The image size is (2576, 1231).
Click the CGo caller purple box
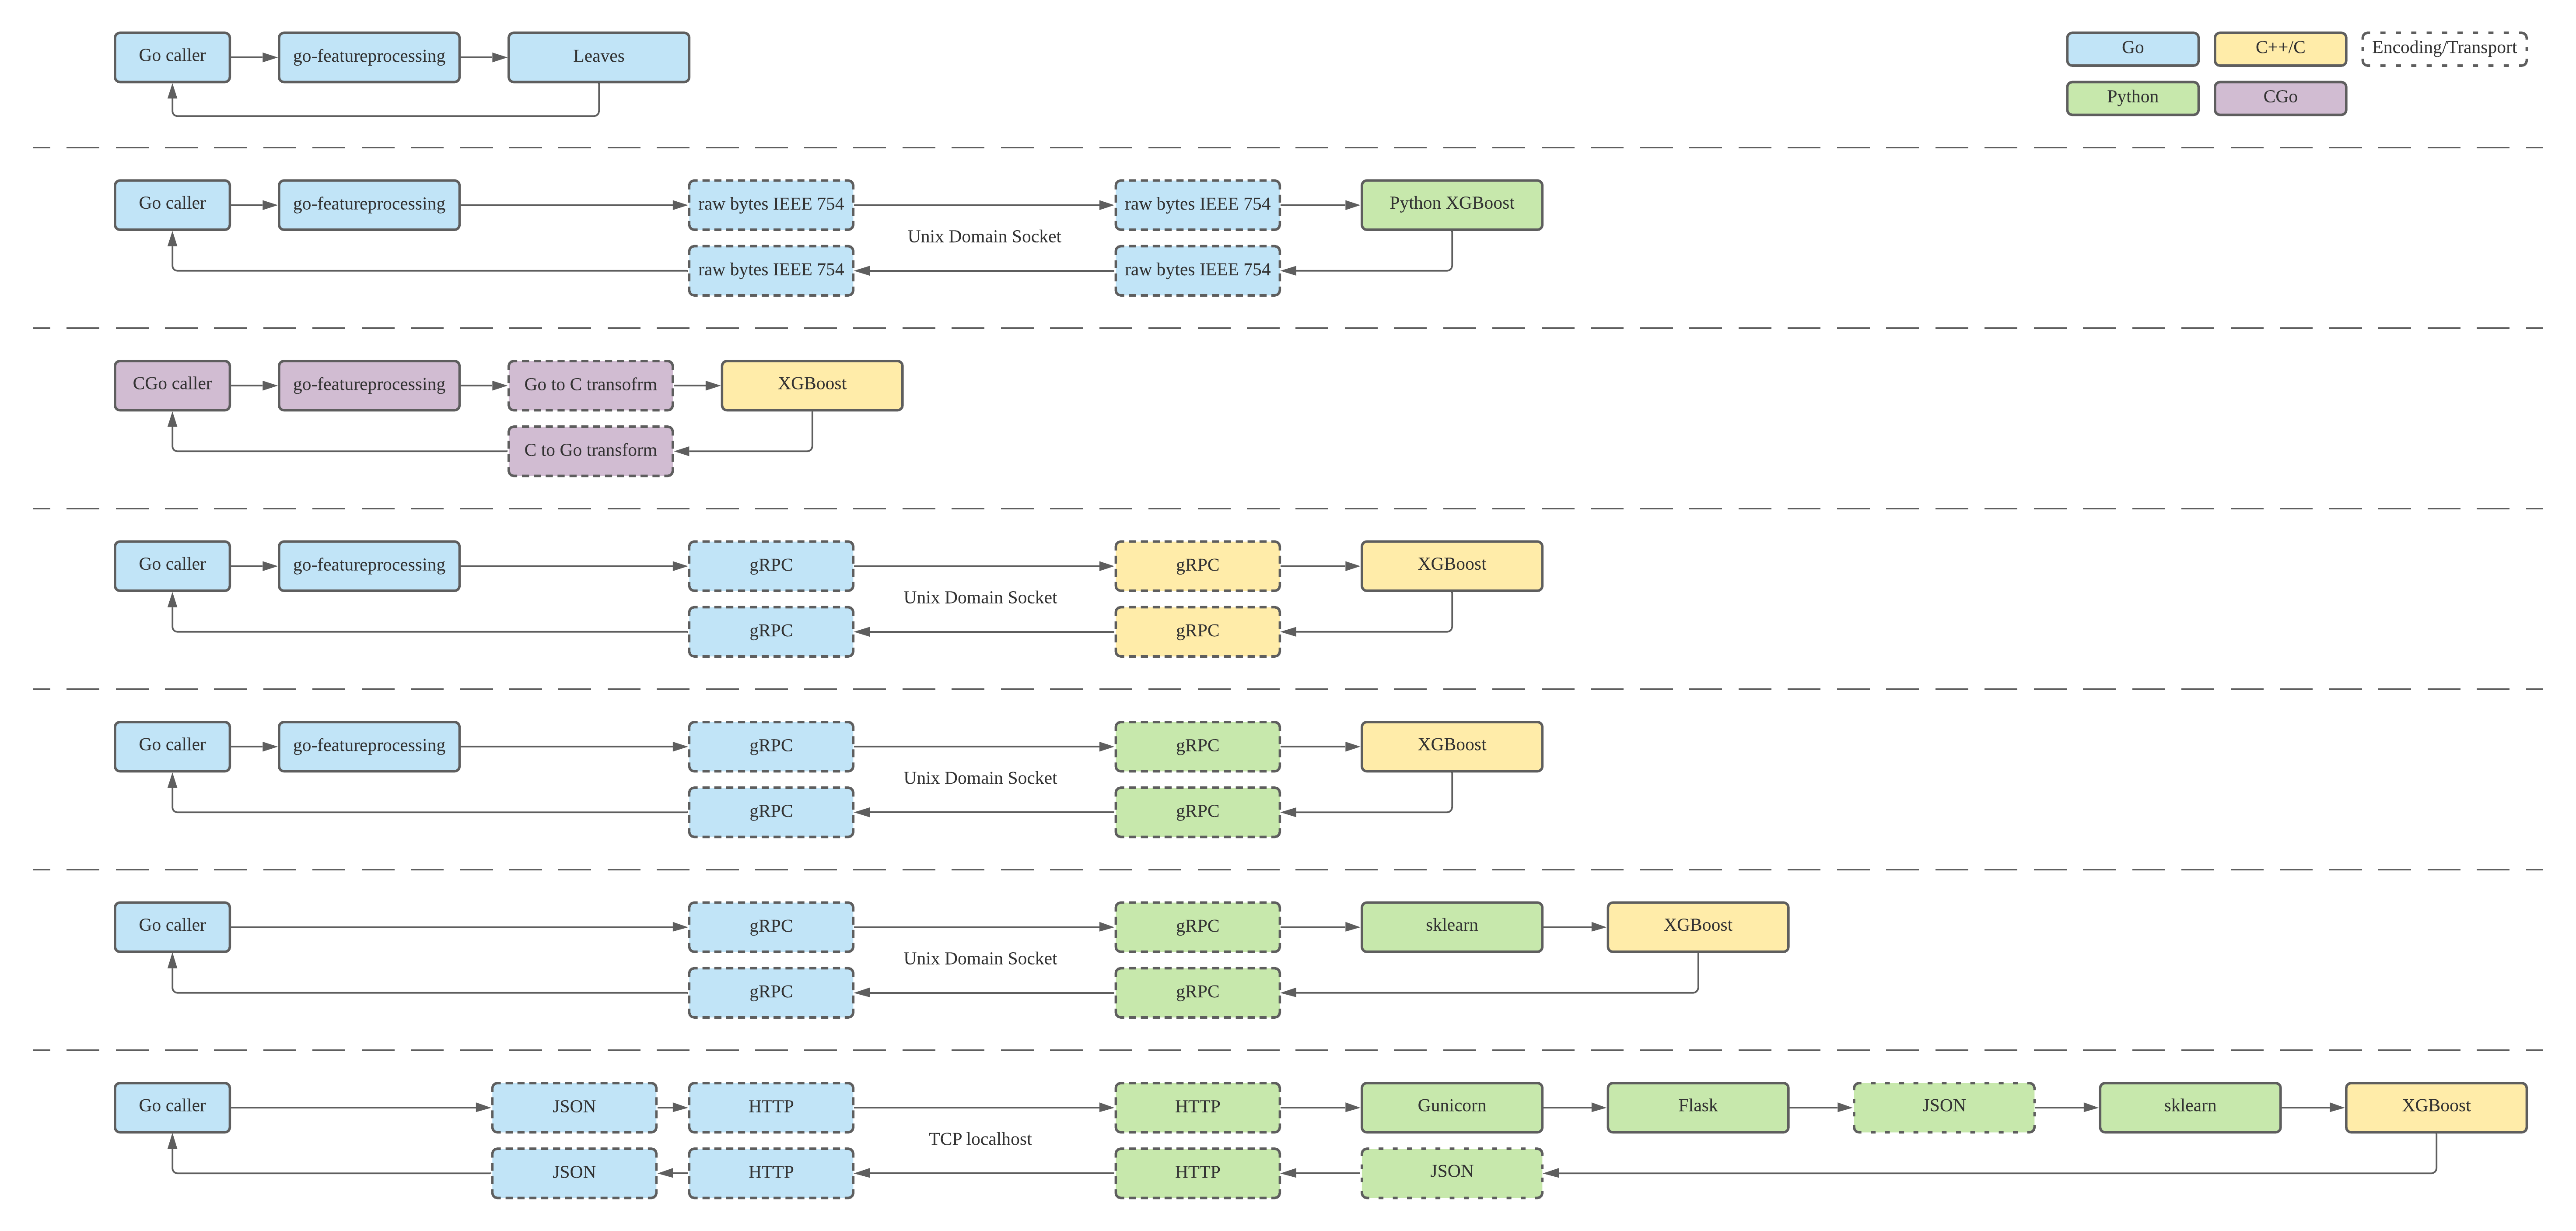[x=172, y=385]
